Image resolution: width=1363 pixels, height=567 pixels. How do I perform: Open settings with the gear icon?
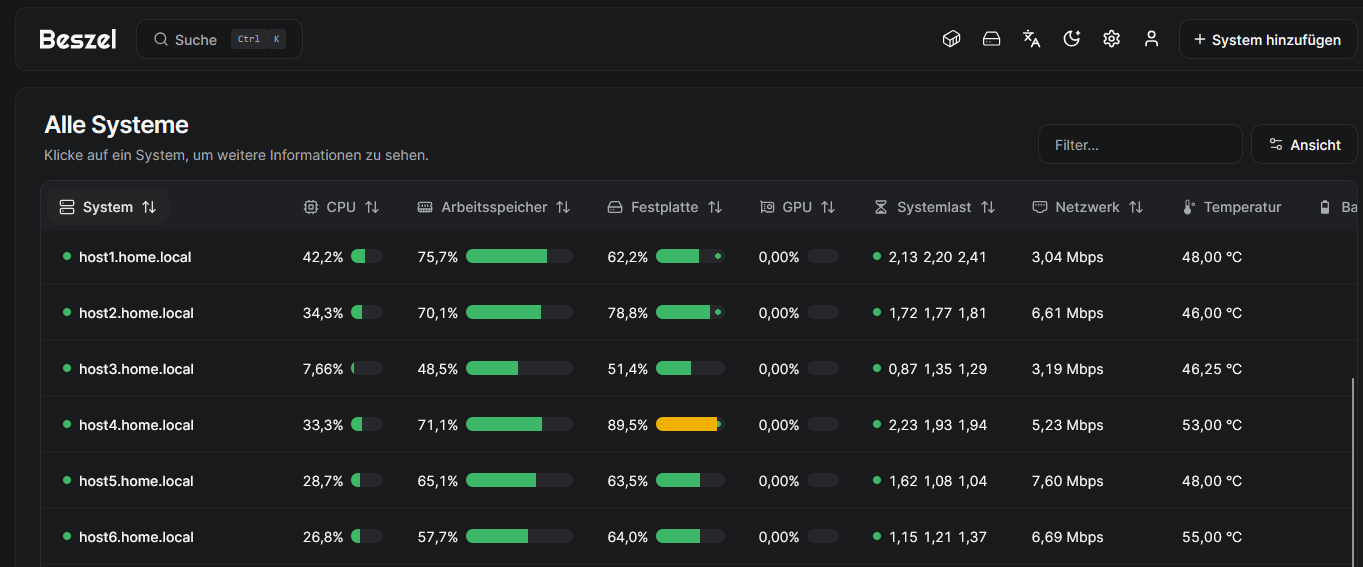tap(1111, 39)
